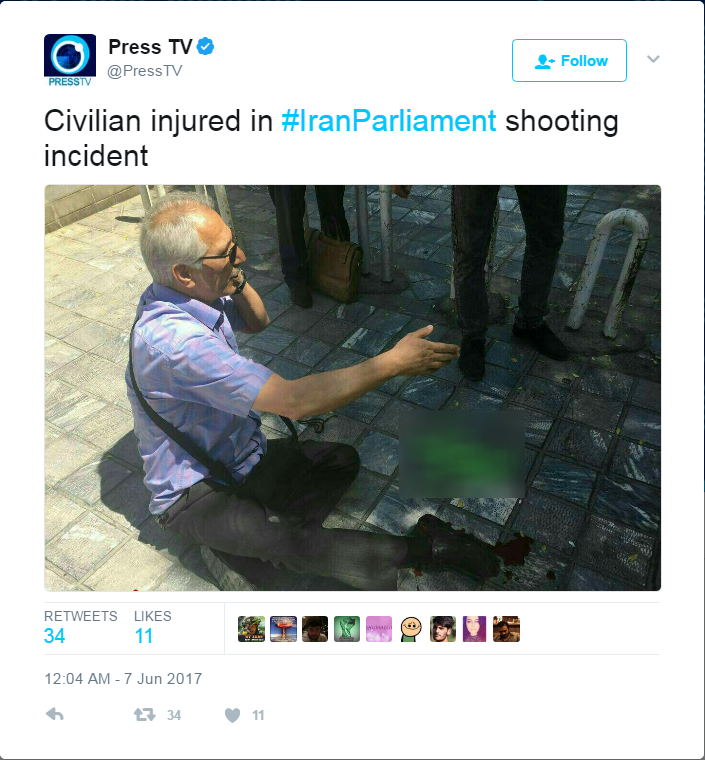Follow the Press TV account
This screenshot has width=705, height=760.
(569, 61)
